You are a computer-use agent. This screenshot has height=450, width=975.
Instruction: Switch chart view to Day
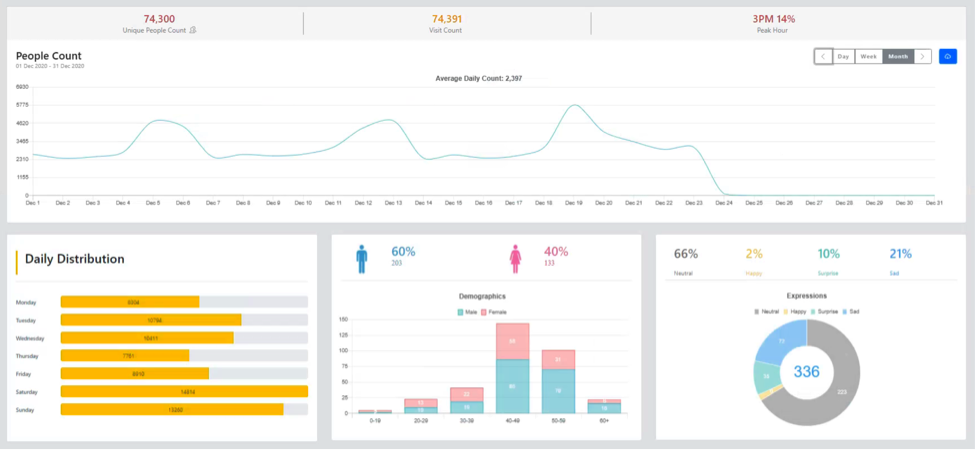tap(844, 57)
